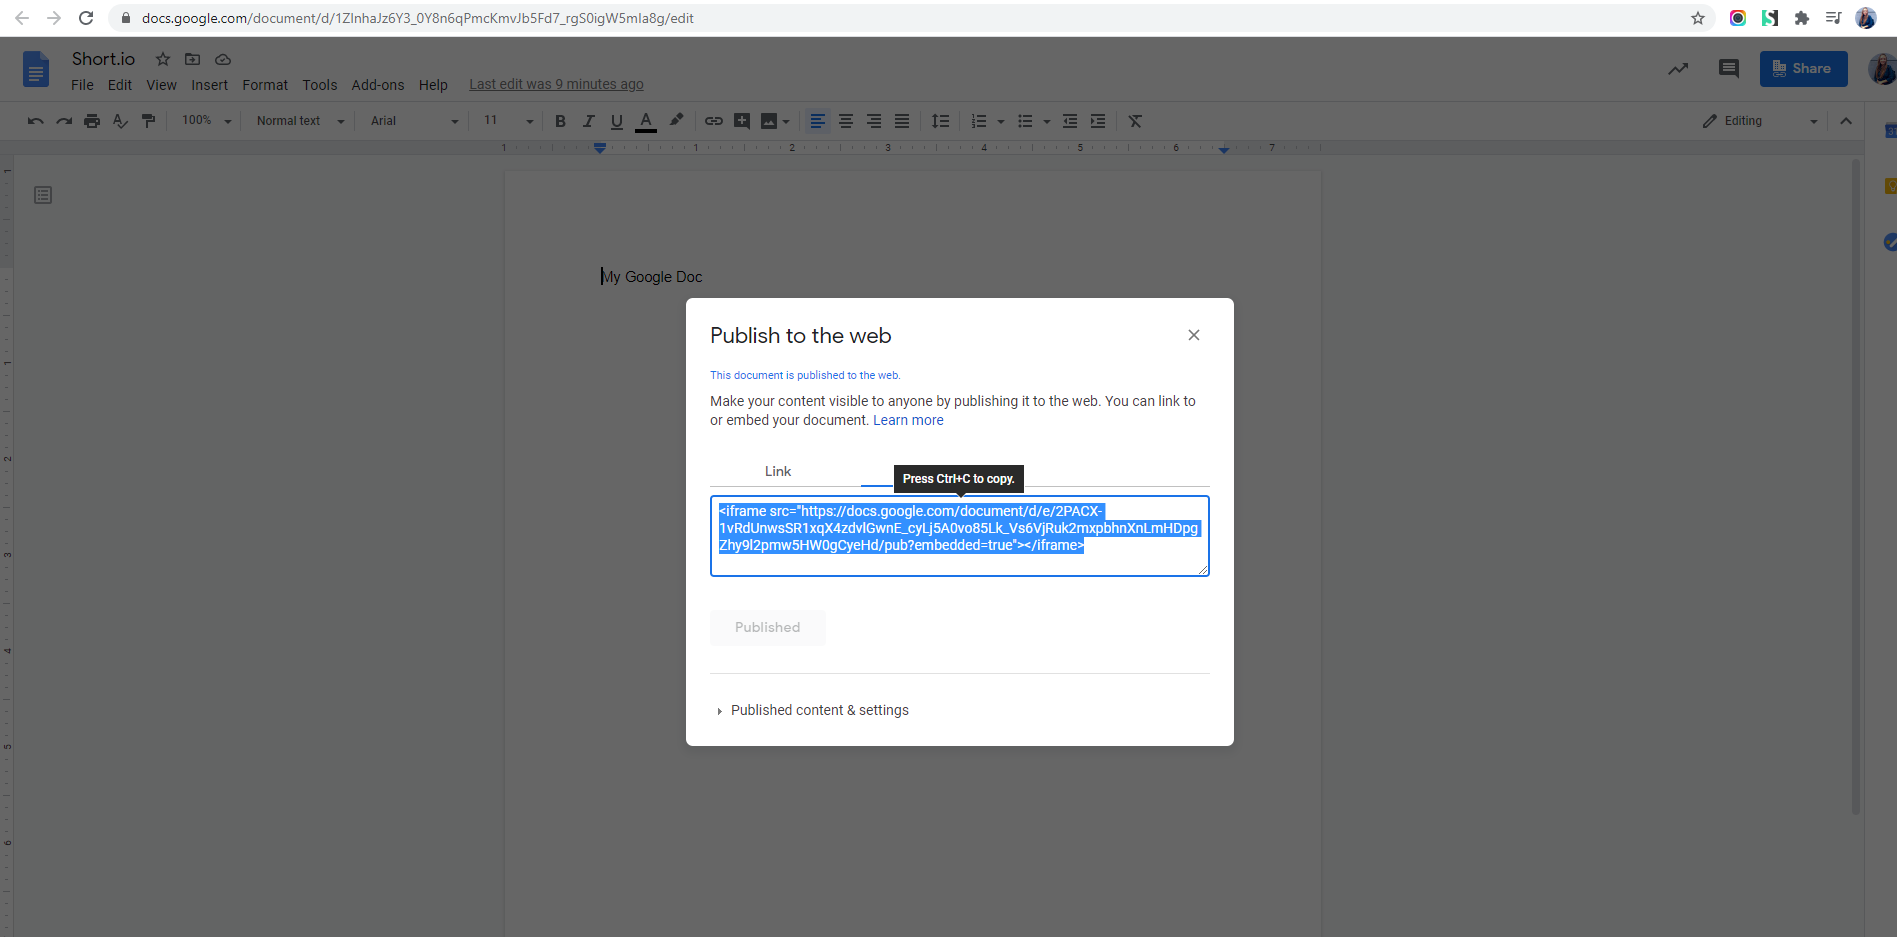Click the decrease indent icon
Image resolution: width=1897 pixels, height=937 pixels.
click(1070, 121)
